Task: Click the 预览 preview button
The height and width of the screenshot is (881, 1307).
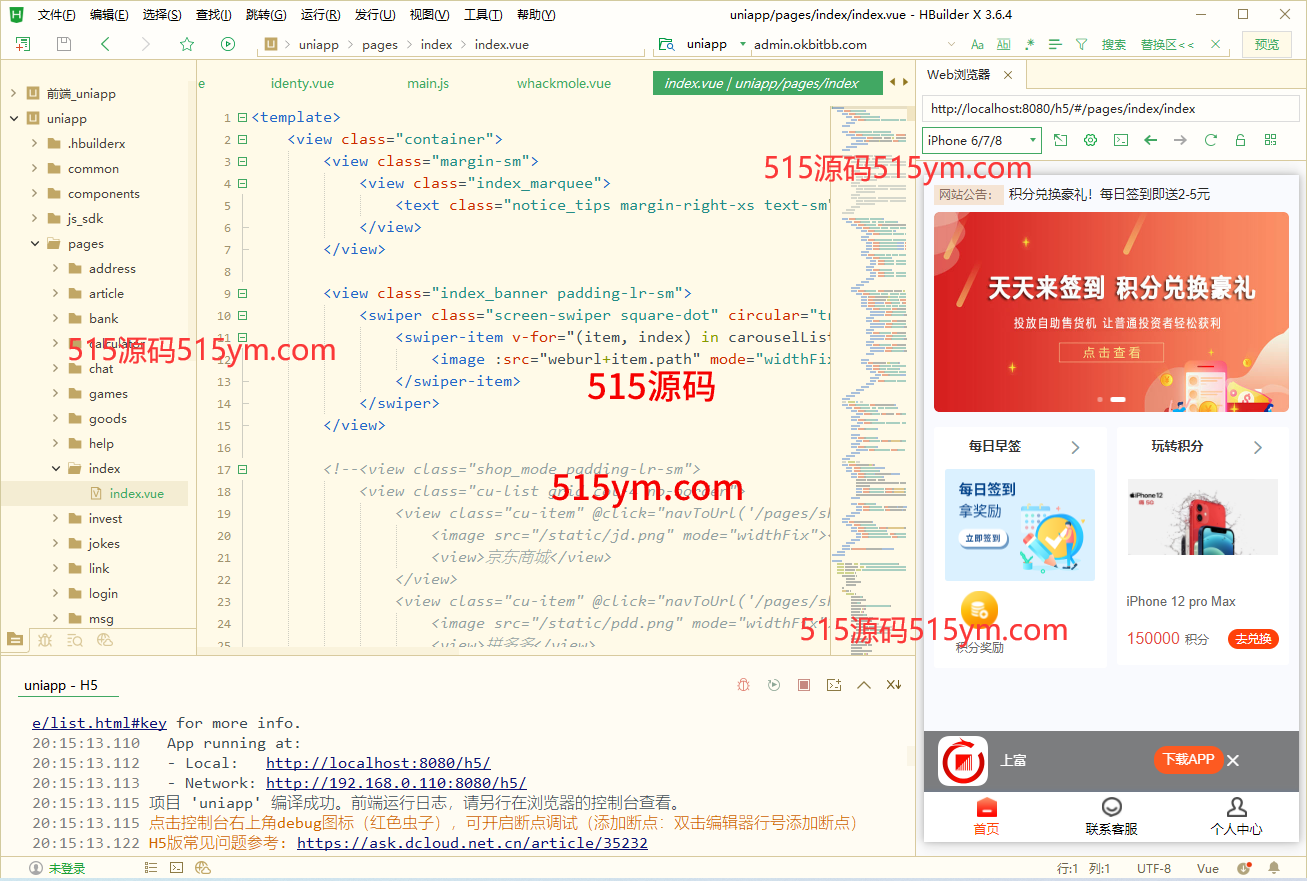Action: pos(1266,44)
